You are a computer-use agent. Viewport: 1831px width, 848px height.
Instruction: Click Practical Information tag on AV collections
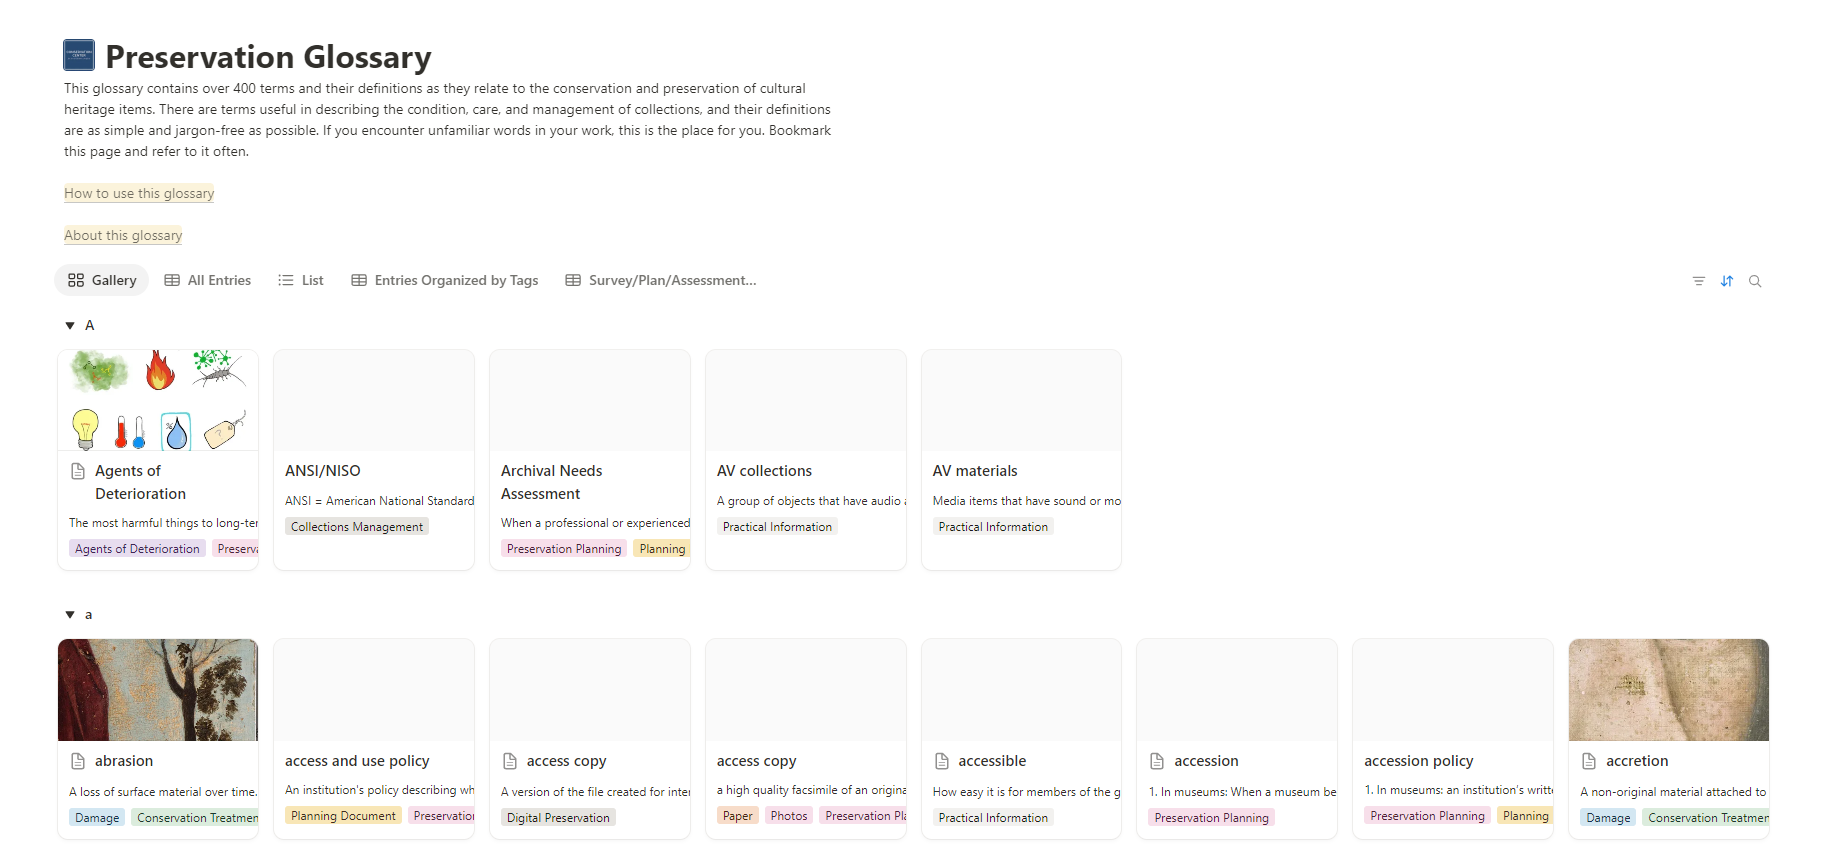tap(777, 527)
